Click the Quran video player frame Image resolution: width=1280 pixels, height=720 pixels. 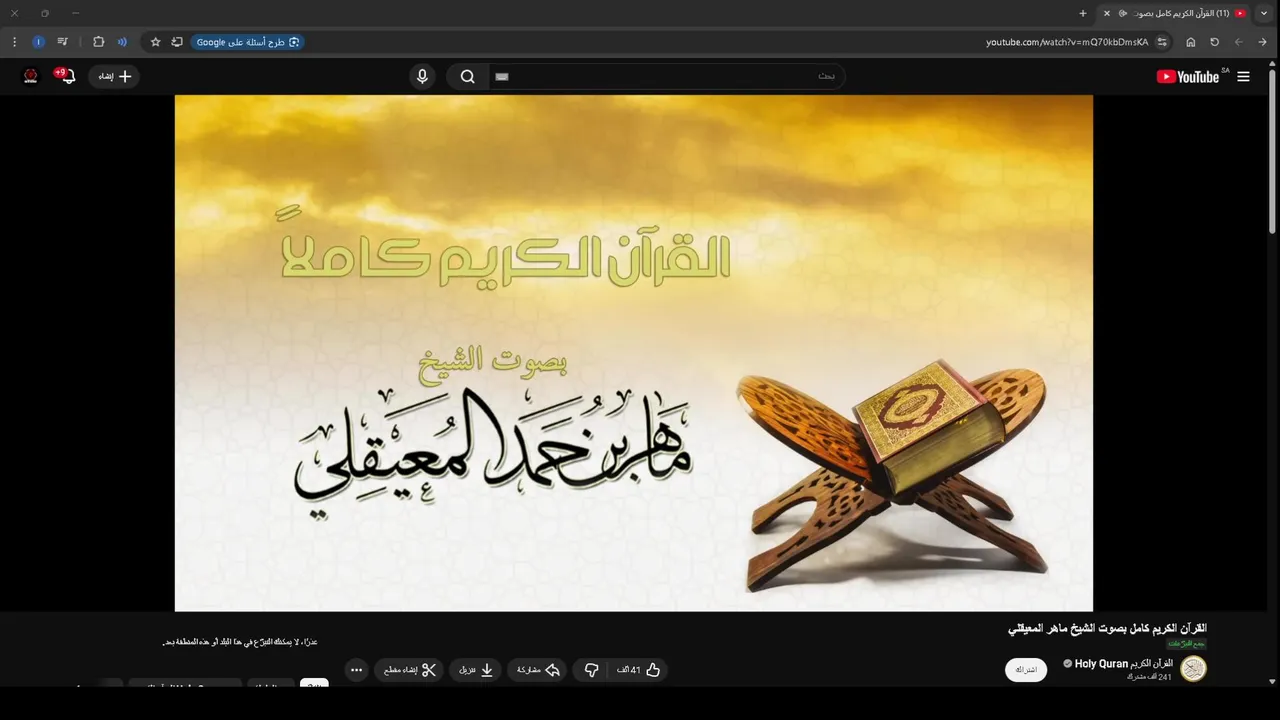(x=634, y=353)
